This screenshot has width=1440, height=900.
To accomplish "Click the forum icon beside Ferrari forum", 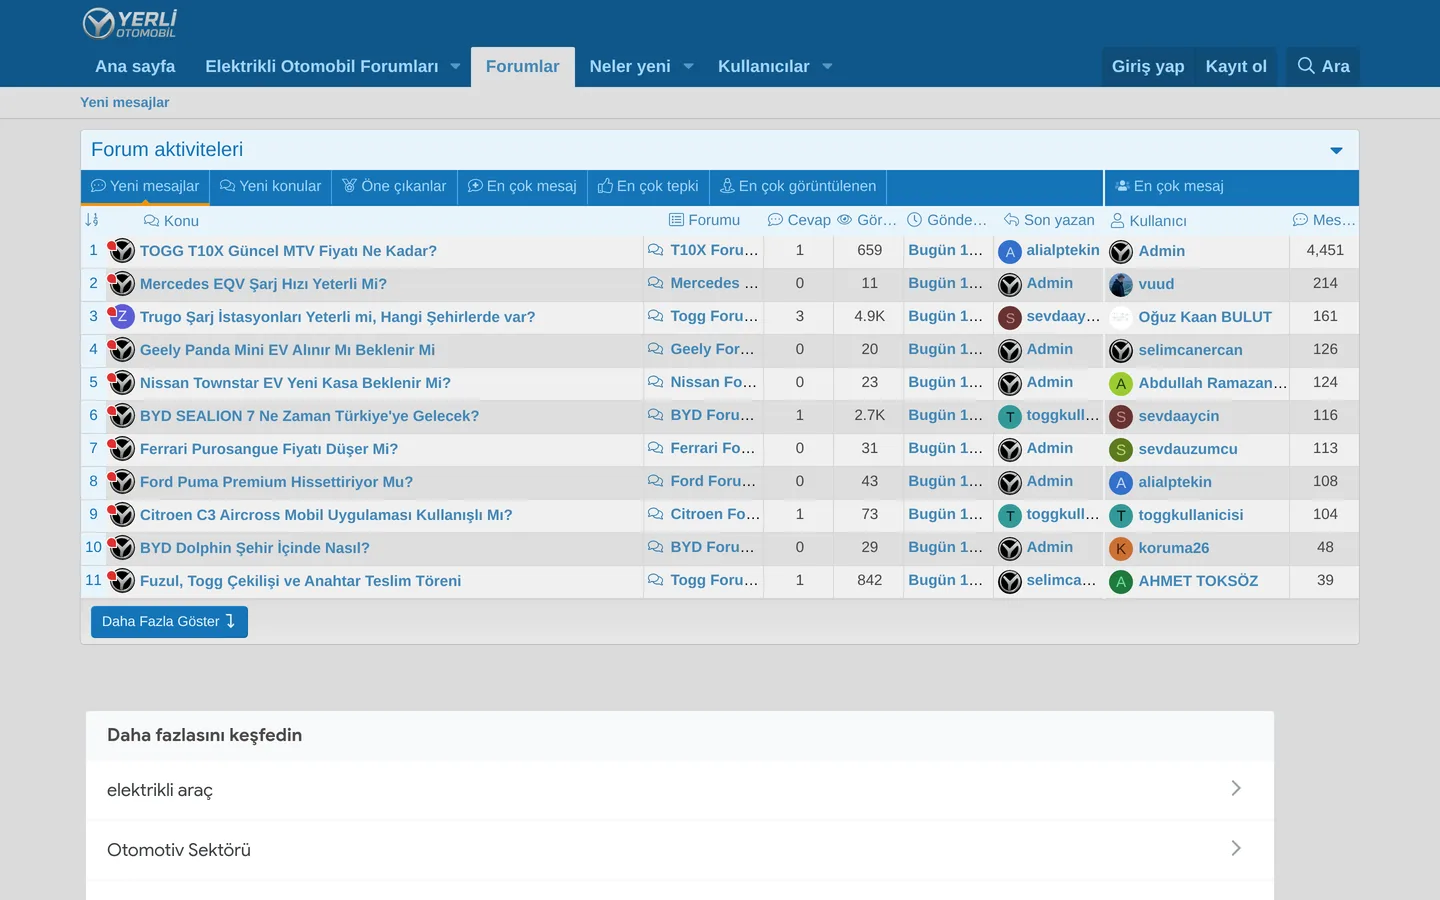I will 655,448.
